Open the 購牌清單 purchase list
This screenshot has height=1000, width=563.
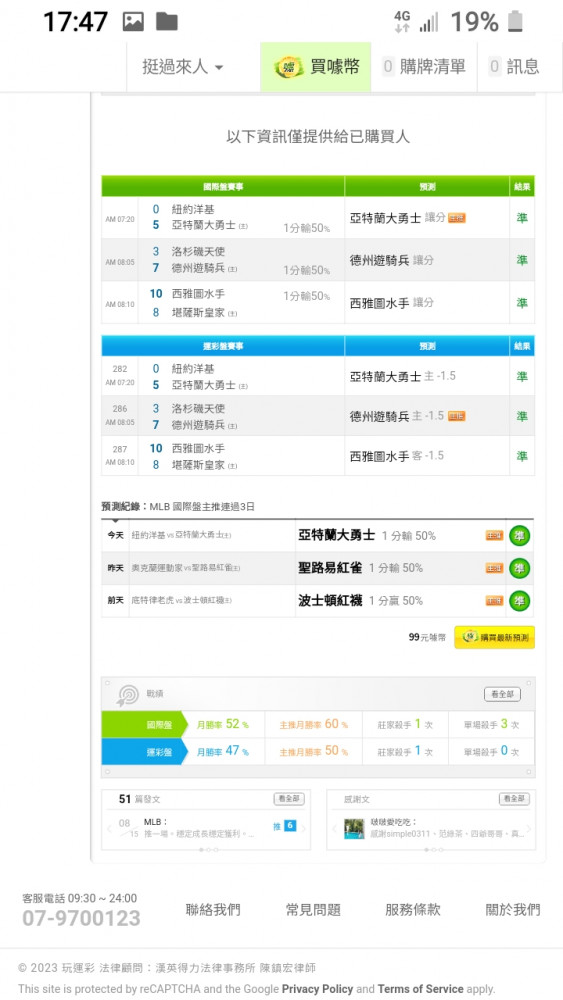423,66
